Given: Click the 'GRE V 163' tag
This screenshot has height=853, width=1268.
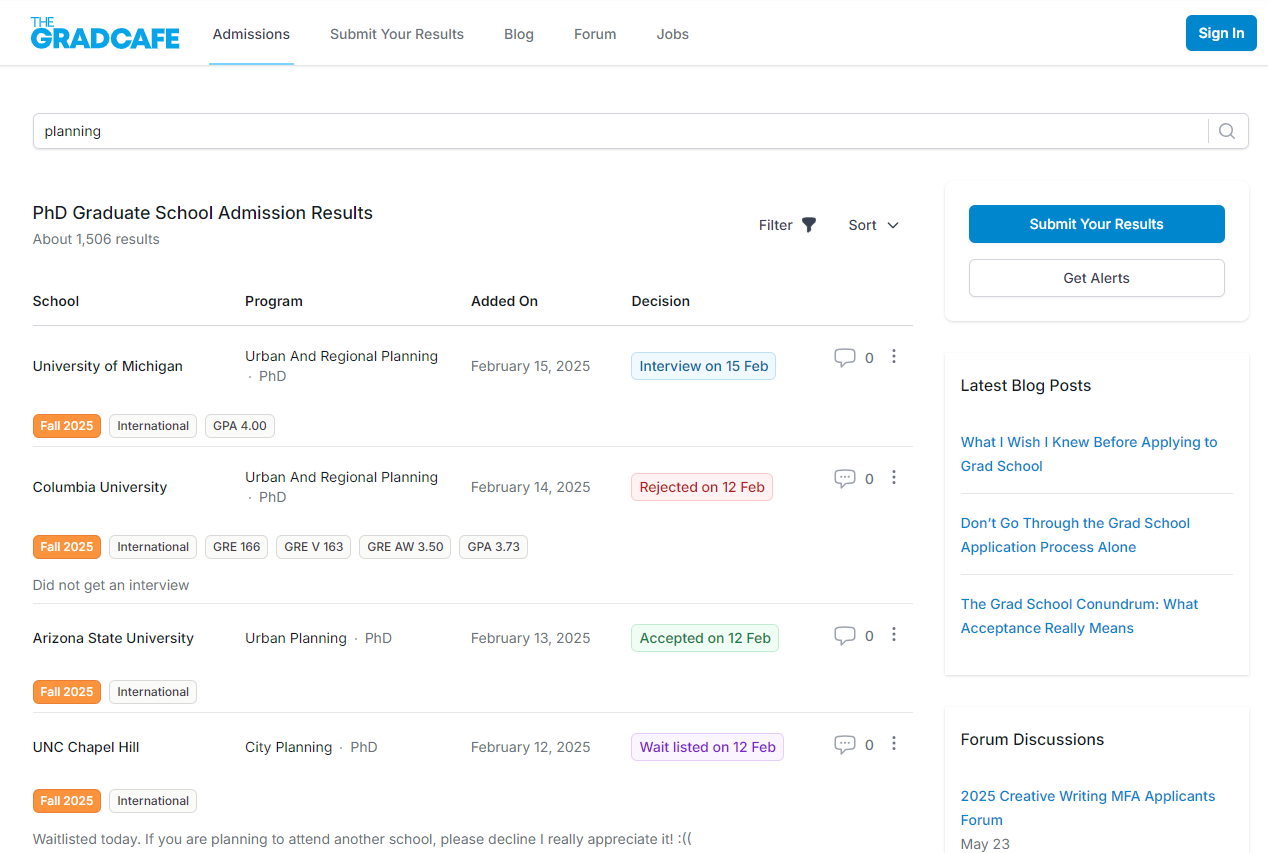Looking at the screenshot, I should pyautogui.click(x=314, y=547).
